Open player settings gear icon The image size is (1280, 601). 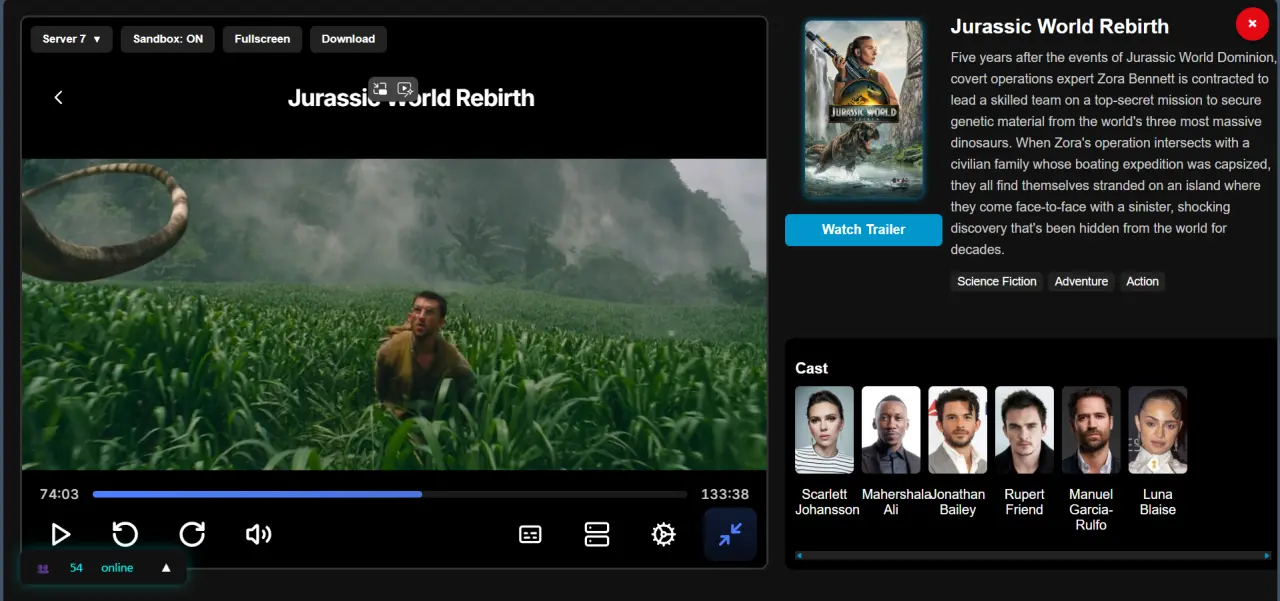663,535
